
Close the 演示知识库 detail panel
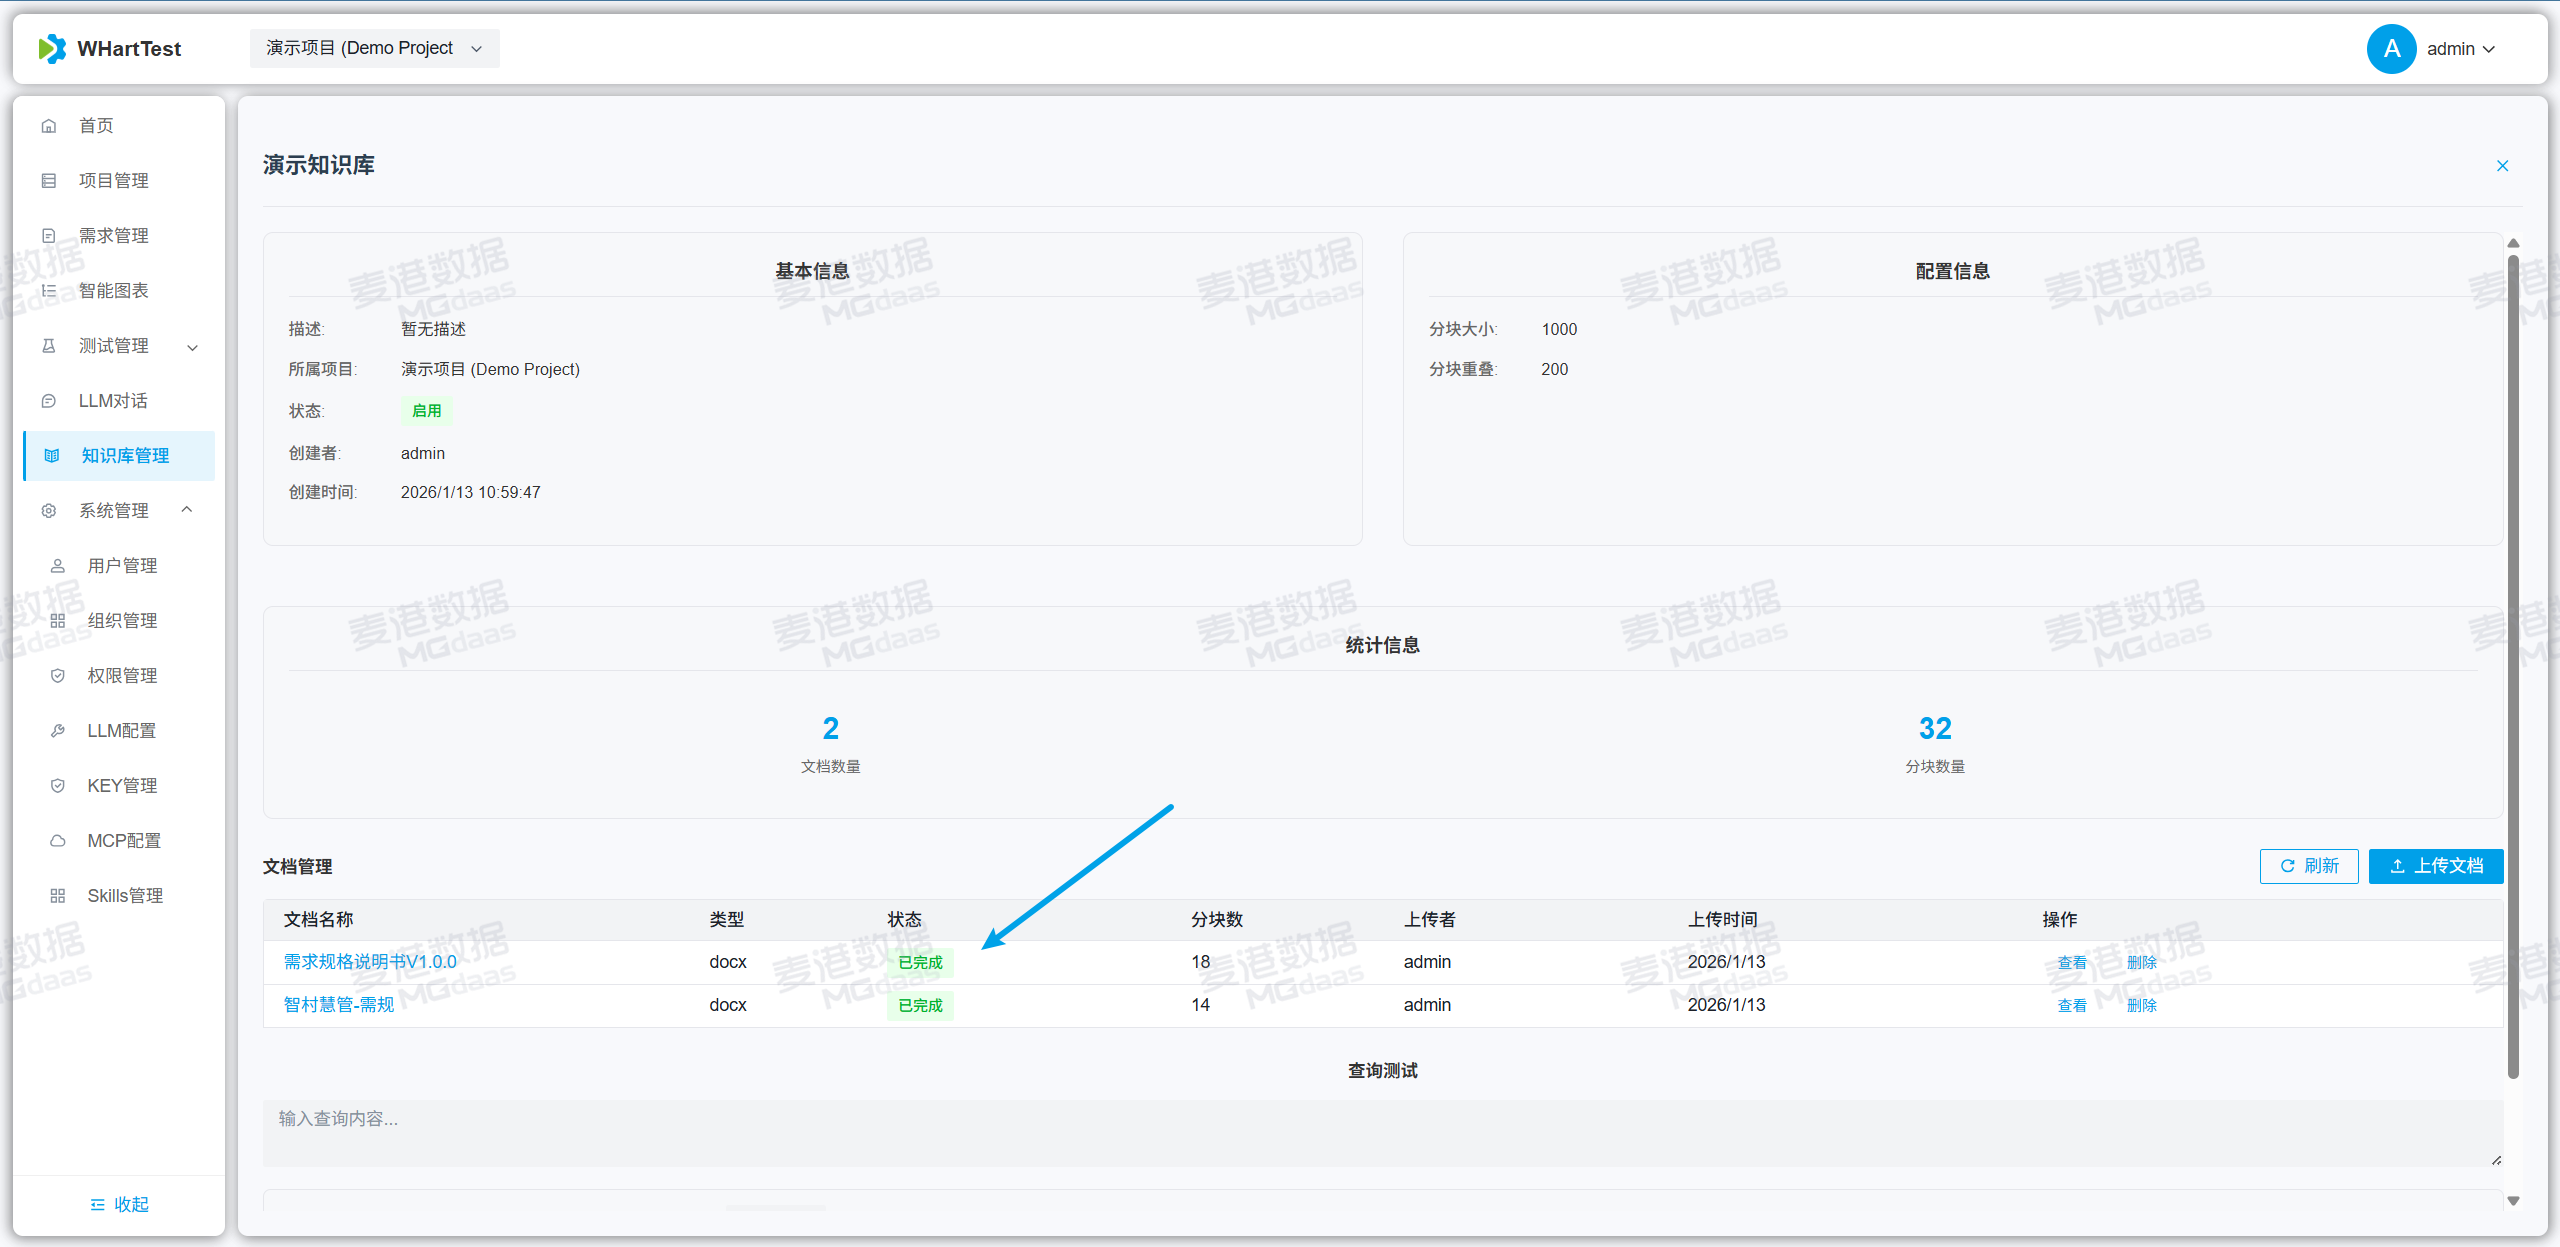[x=2502, y=166]
